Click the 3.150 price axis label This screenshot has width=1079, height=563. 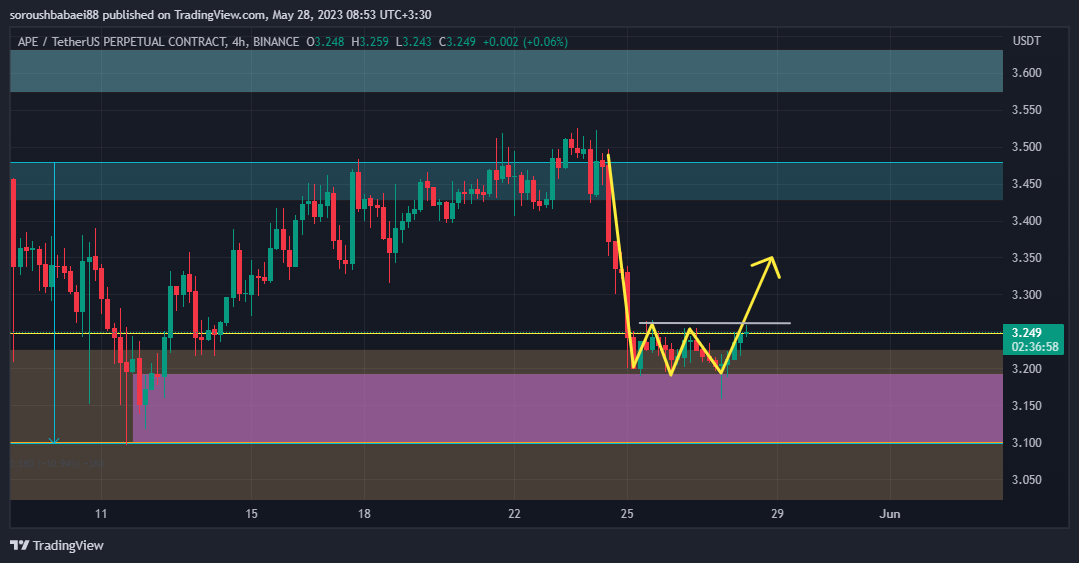[1027, 406]
